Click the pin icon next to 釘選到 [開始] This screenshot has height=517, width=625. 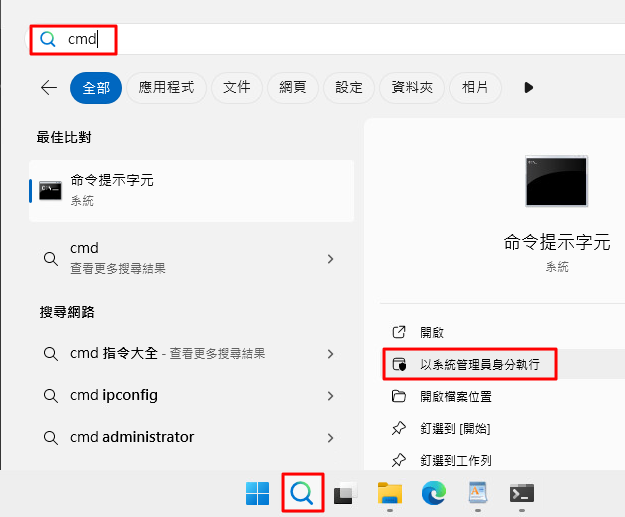point(399,429)
